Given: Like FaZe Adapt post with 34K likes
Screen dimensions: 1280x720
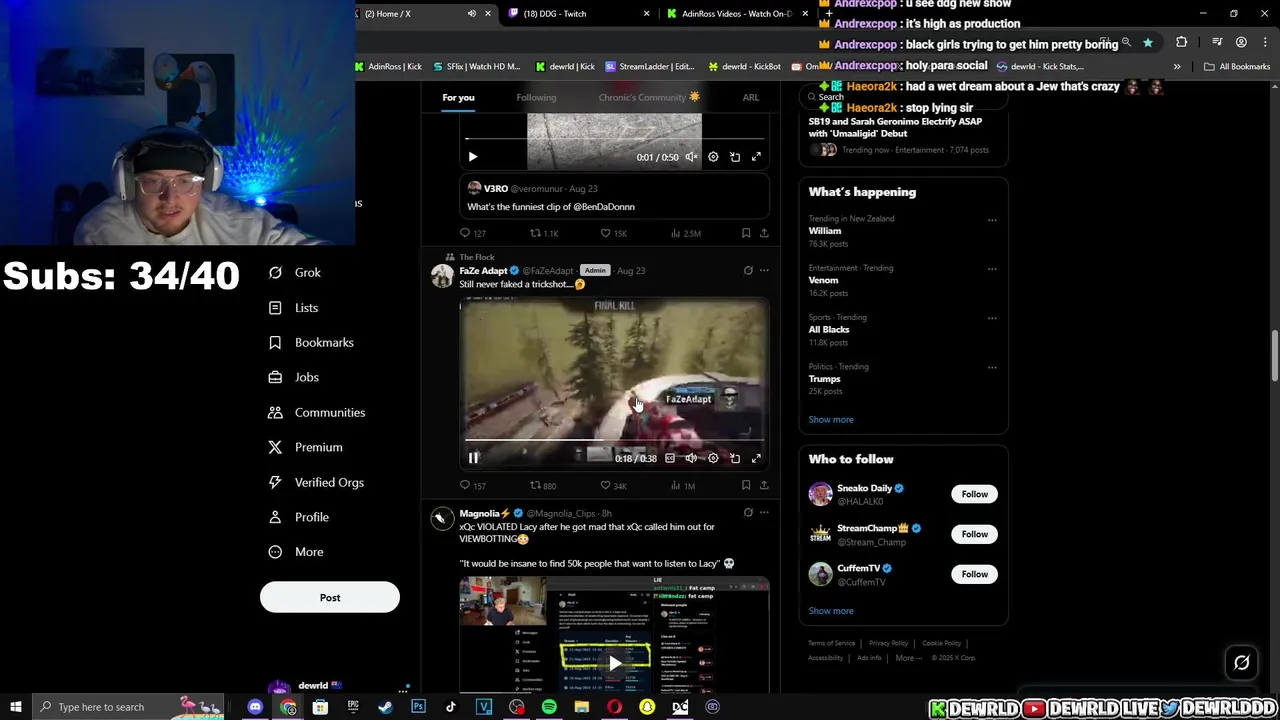Looking at the screenshot, I should coord(613,486).
